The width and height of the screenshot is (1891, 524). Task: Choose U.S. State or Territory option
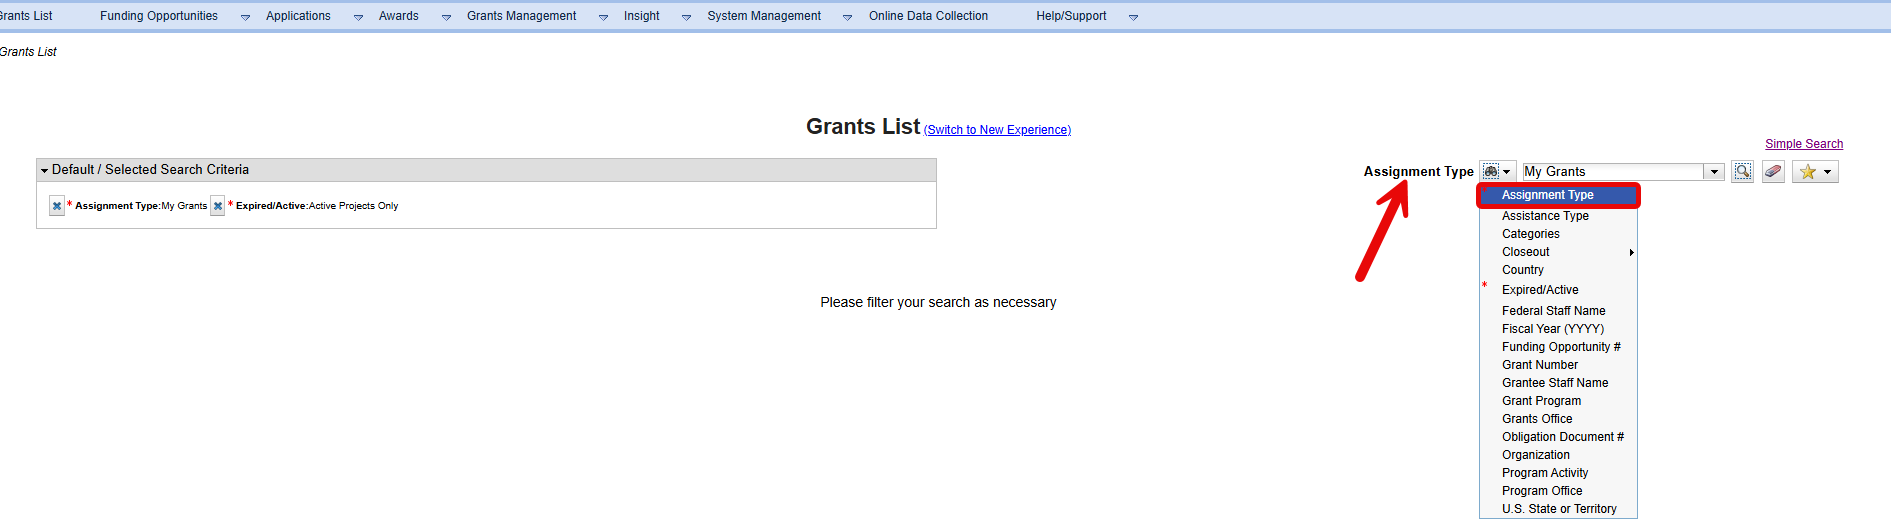pyautogui.click(x=1558, y=509)
